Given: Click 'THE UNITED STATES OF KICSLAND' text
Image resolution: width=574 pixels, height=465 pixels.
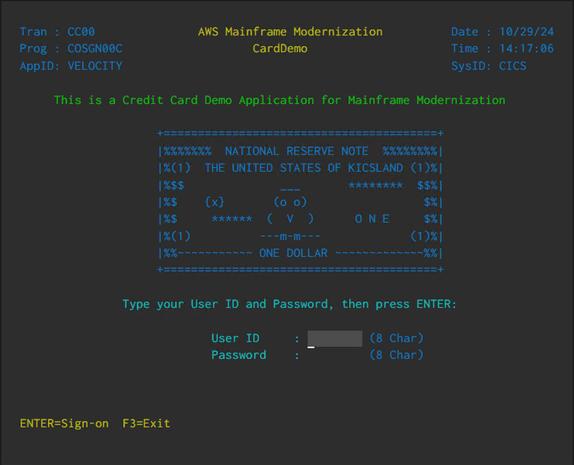Looking at the screenshot, I should pos(304,168).
